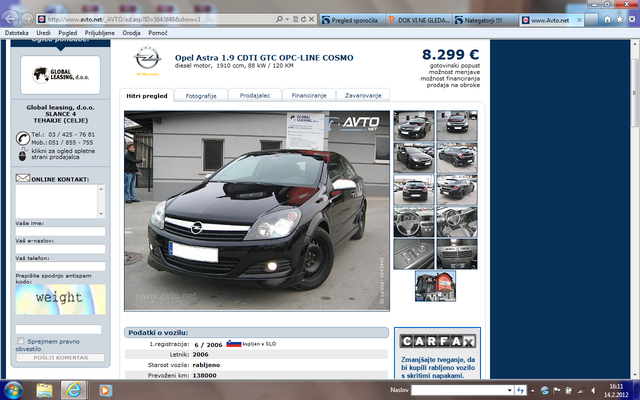This screenshot has height=400, width=640.
Task: Click the mouse icon for seller website
Action: pyautogui.click(x=22, y=154)
